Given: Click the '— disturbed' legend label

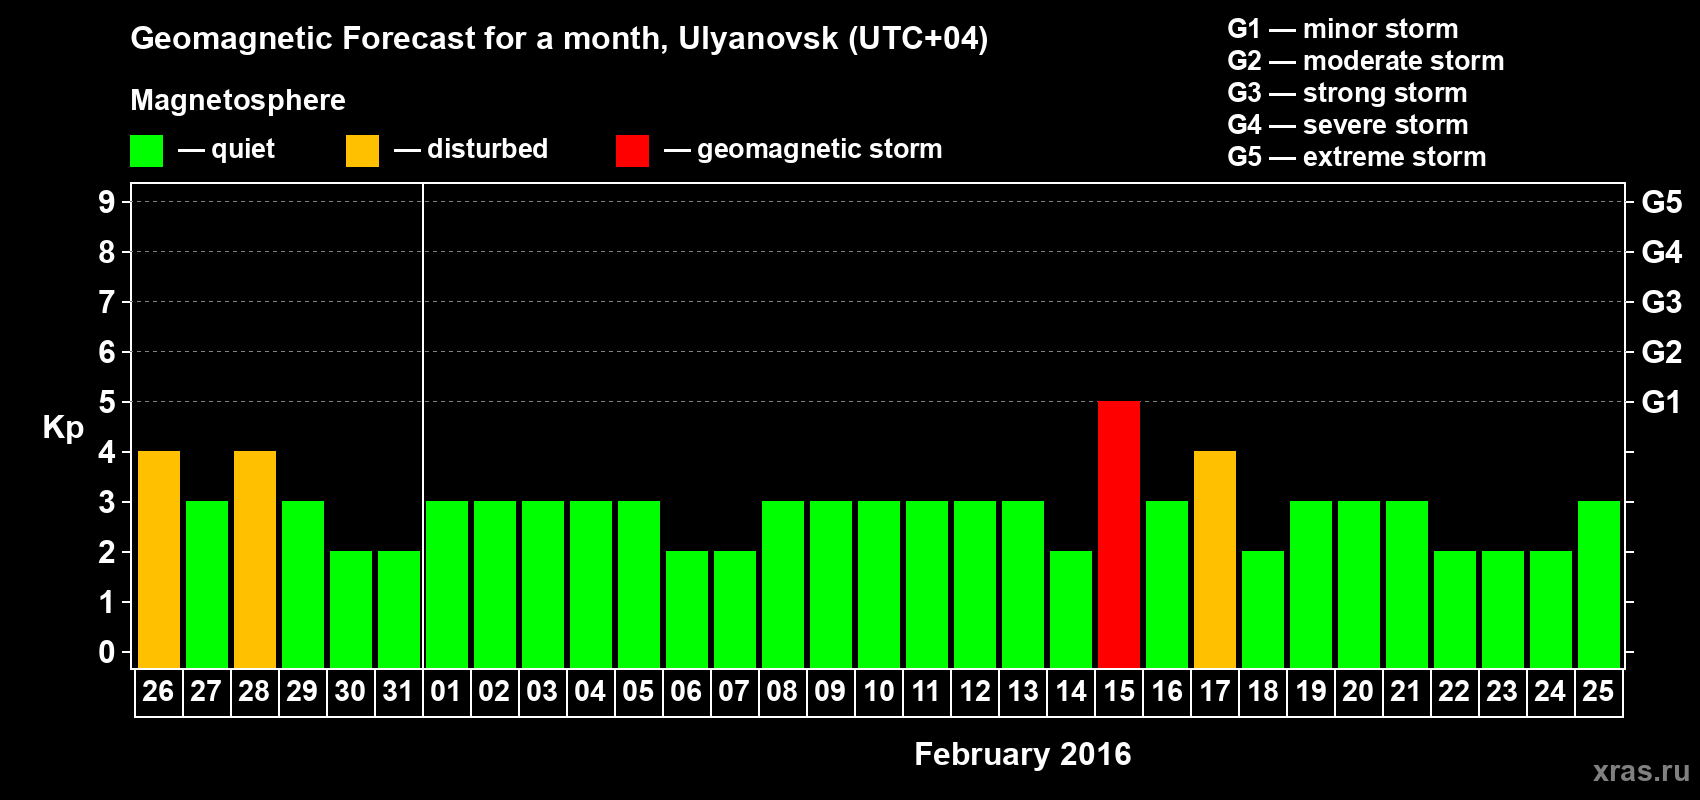Looking at the screenshot, I should (471, 149).
